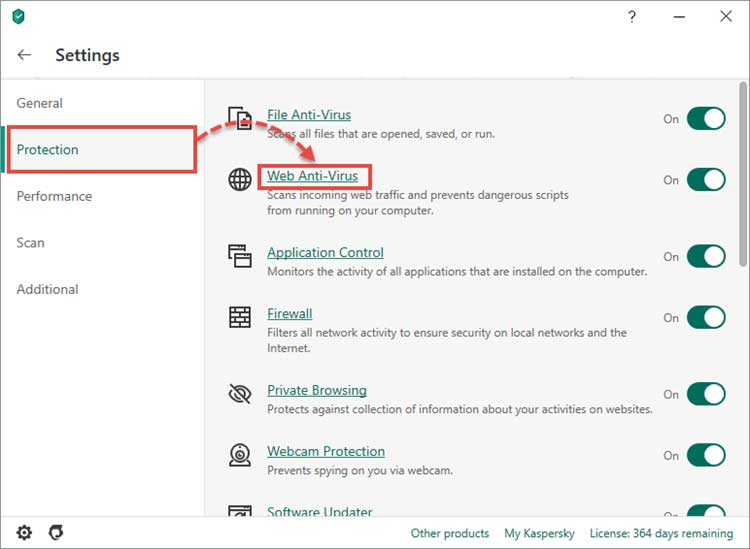Open help via the question mark icon

pyautogui.click(x=632, y=17)
